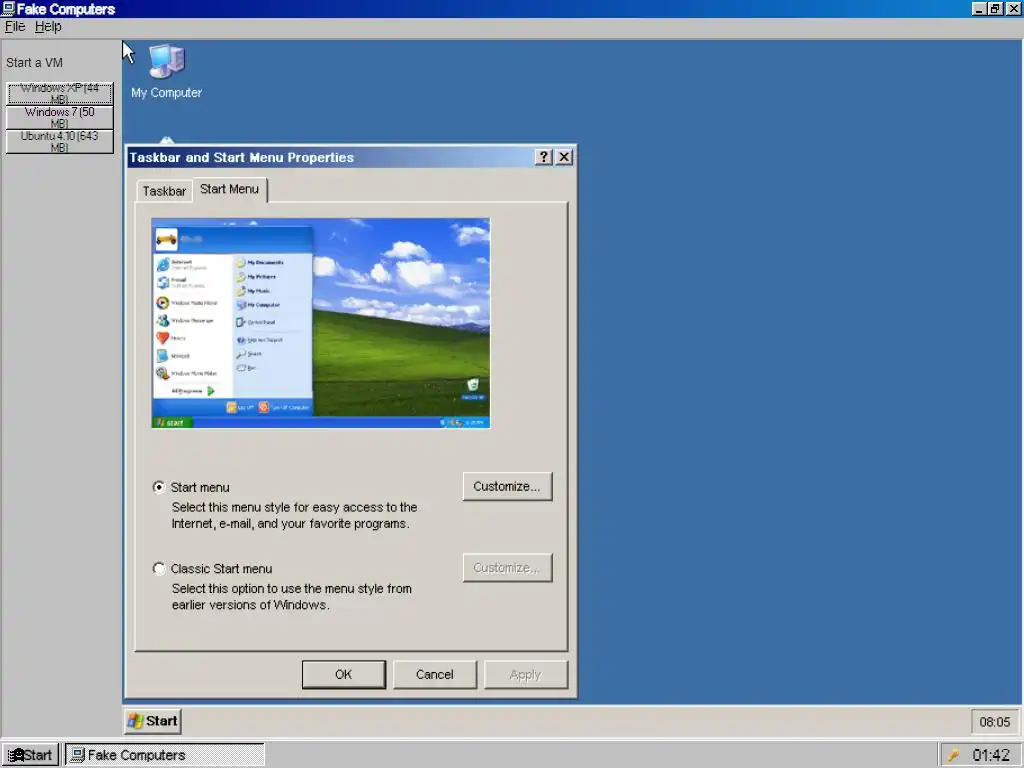This screenshot has width=1024, height=768.
Task: Select the Start Menu tab
Action: click(229, 189)
